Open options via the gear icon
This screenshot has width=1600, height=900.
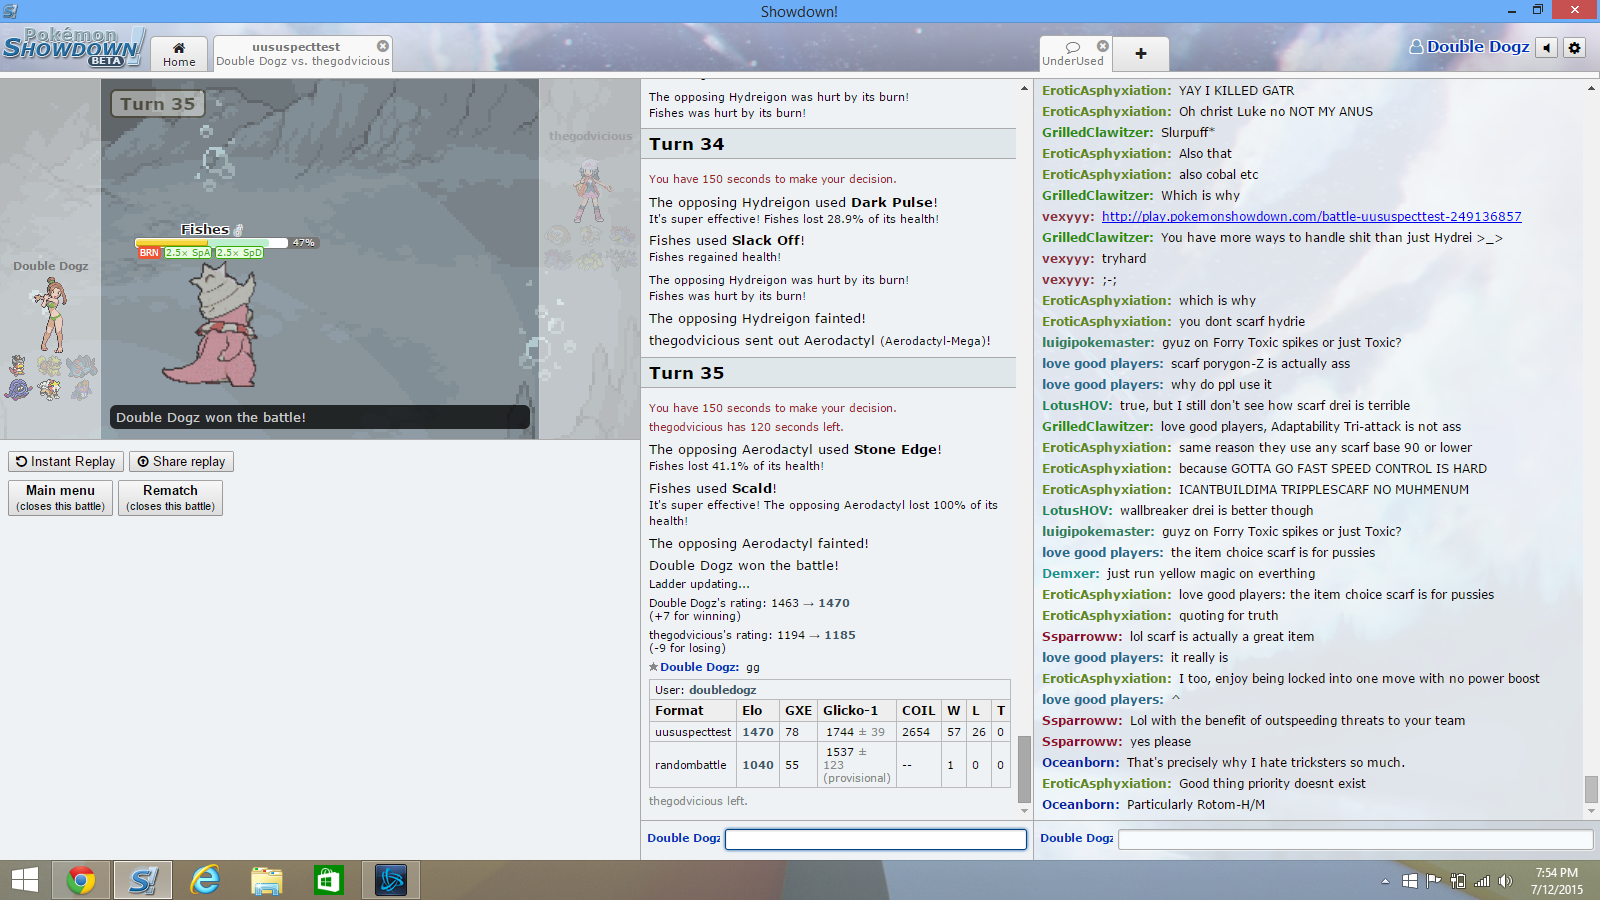(1575, 48)
